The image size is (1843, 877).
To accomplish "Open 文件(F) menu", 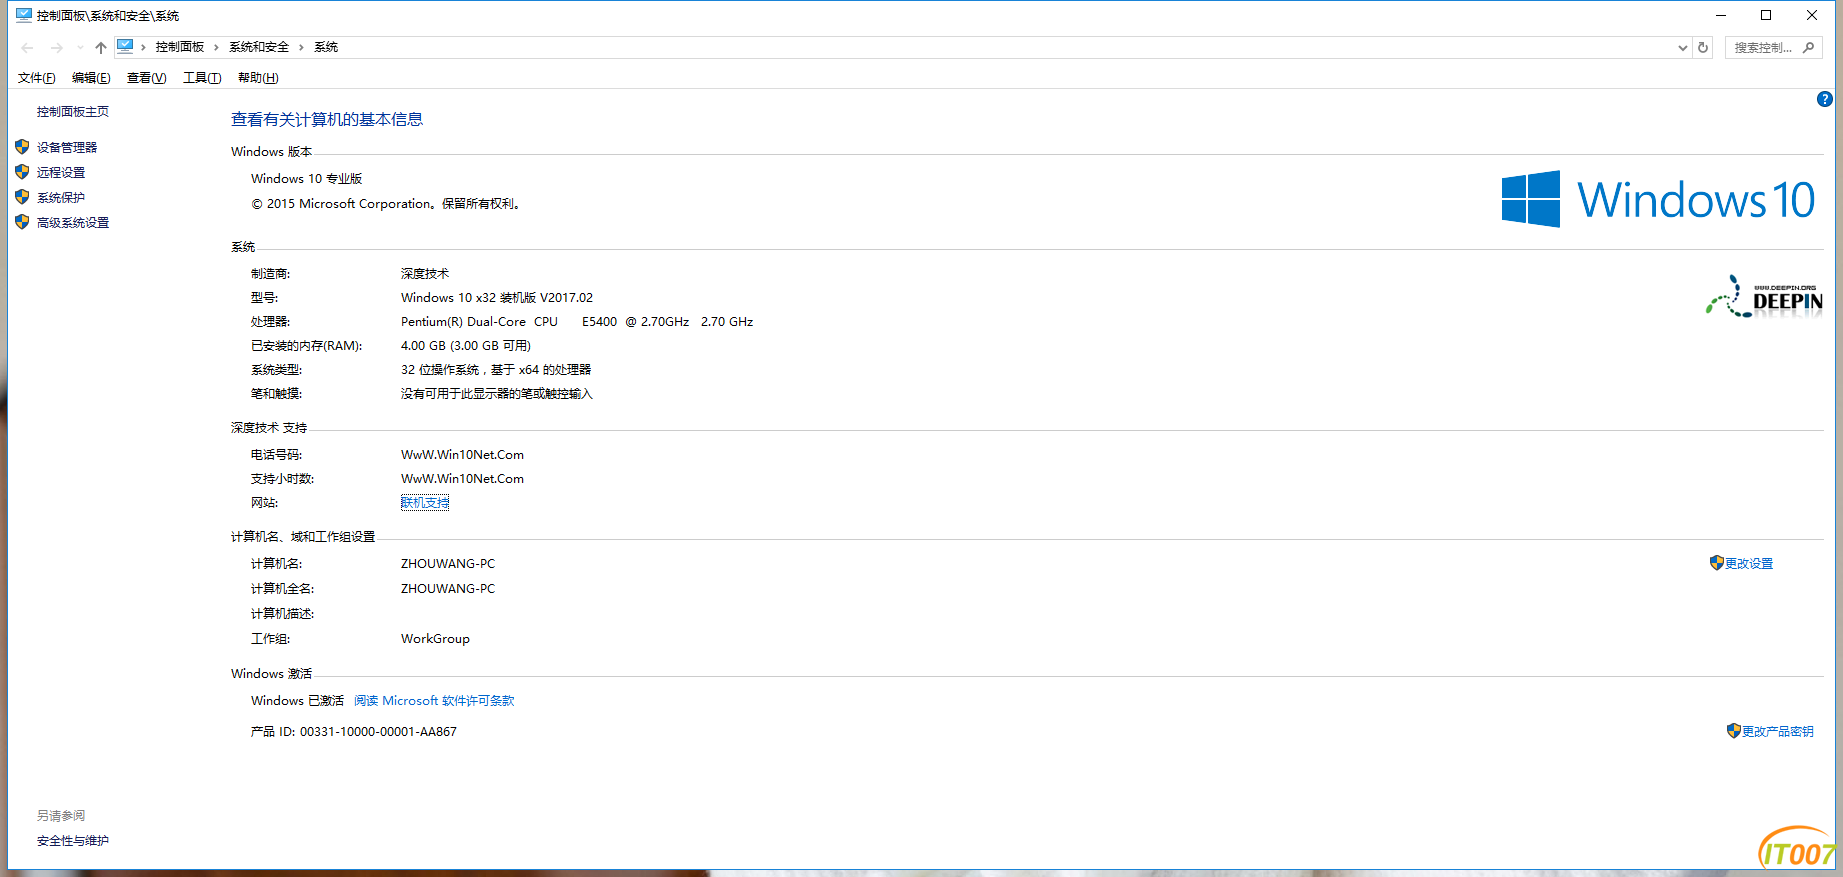I will 36,78.
